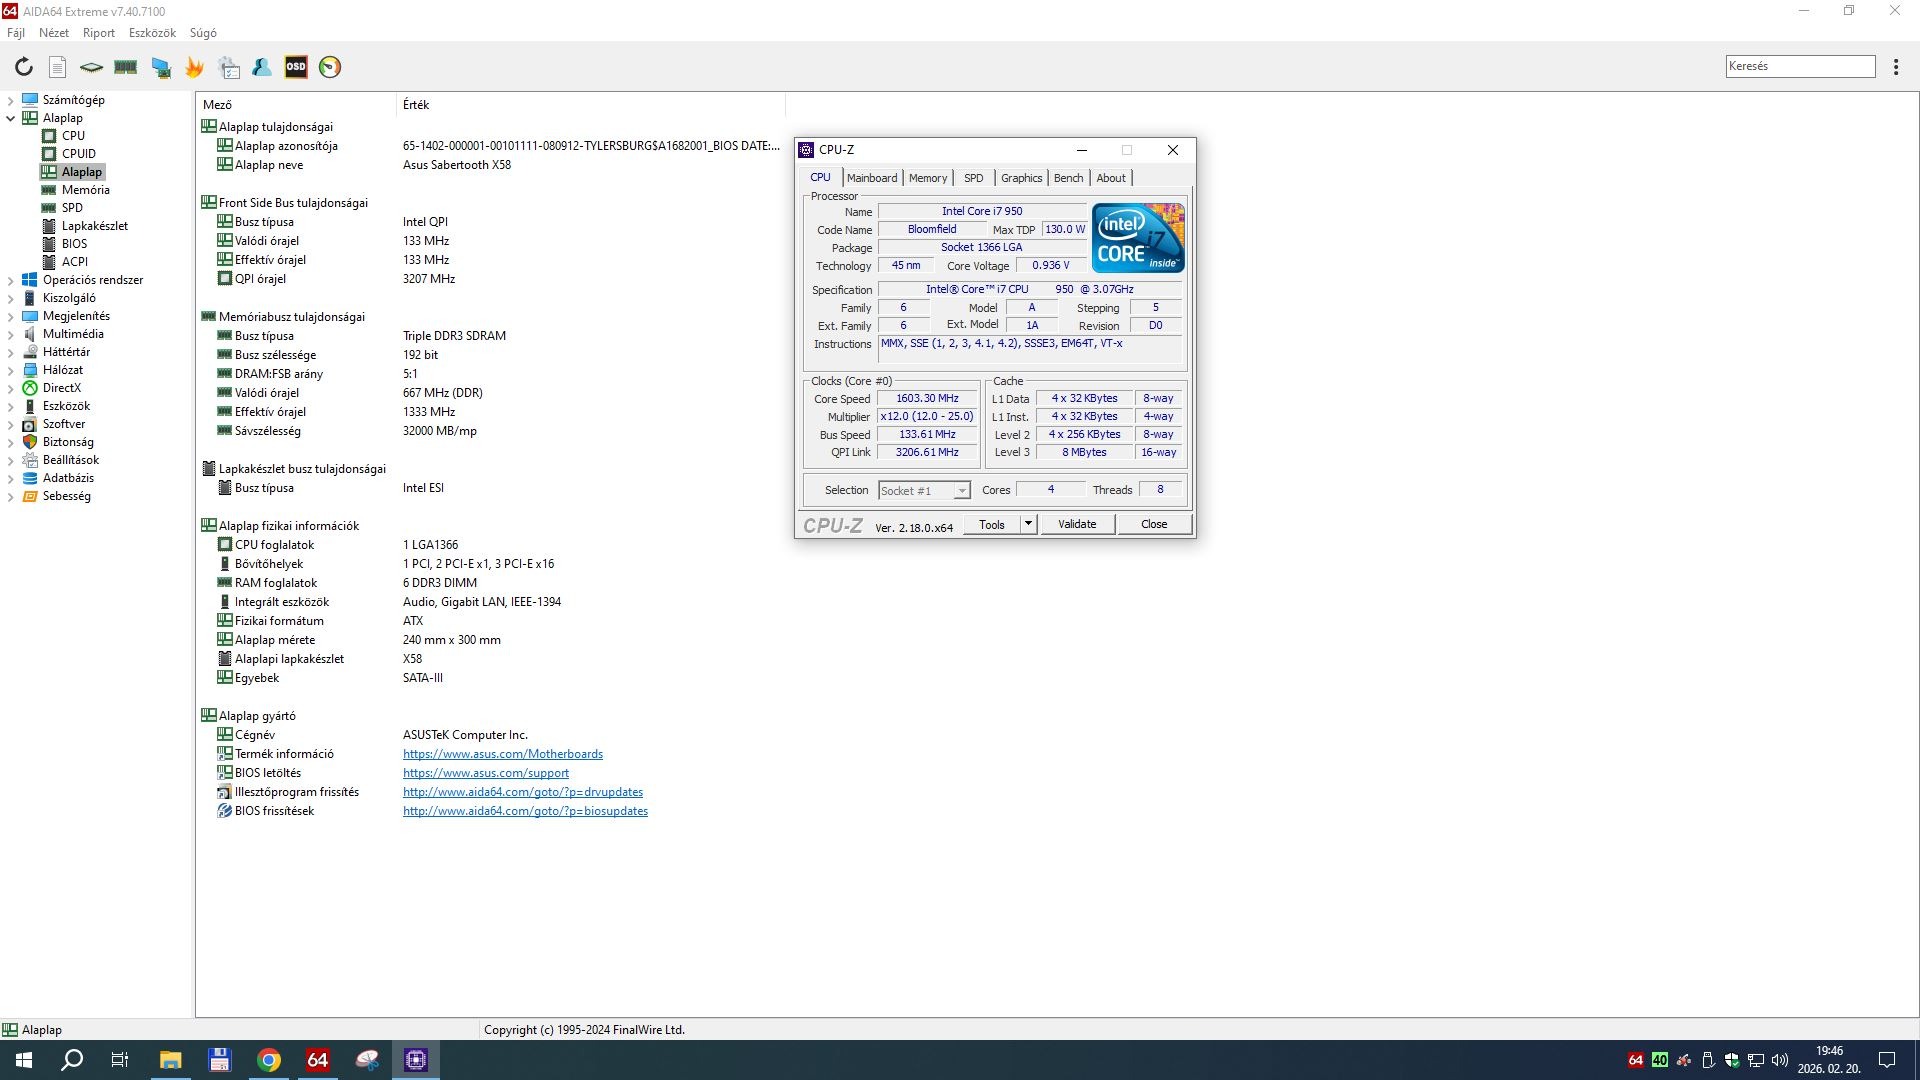This screenshot has width=1920, height=1080.
Task: Open the ASUS Motherboards link
Action: 503,754
